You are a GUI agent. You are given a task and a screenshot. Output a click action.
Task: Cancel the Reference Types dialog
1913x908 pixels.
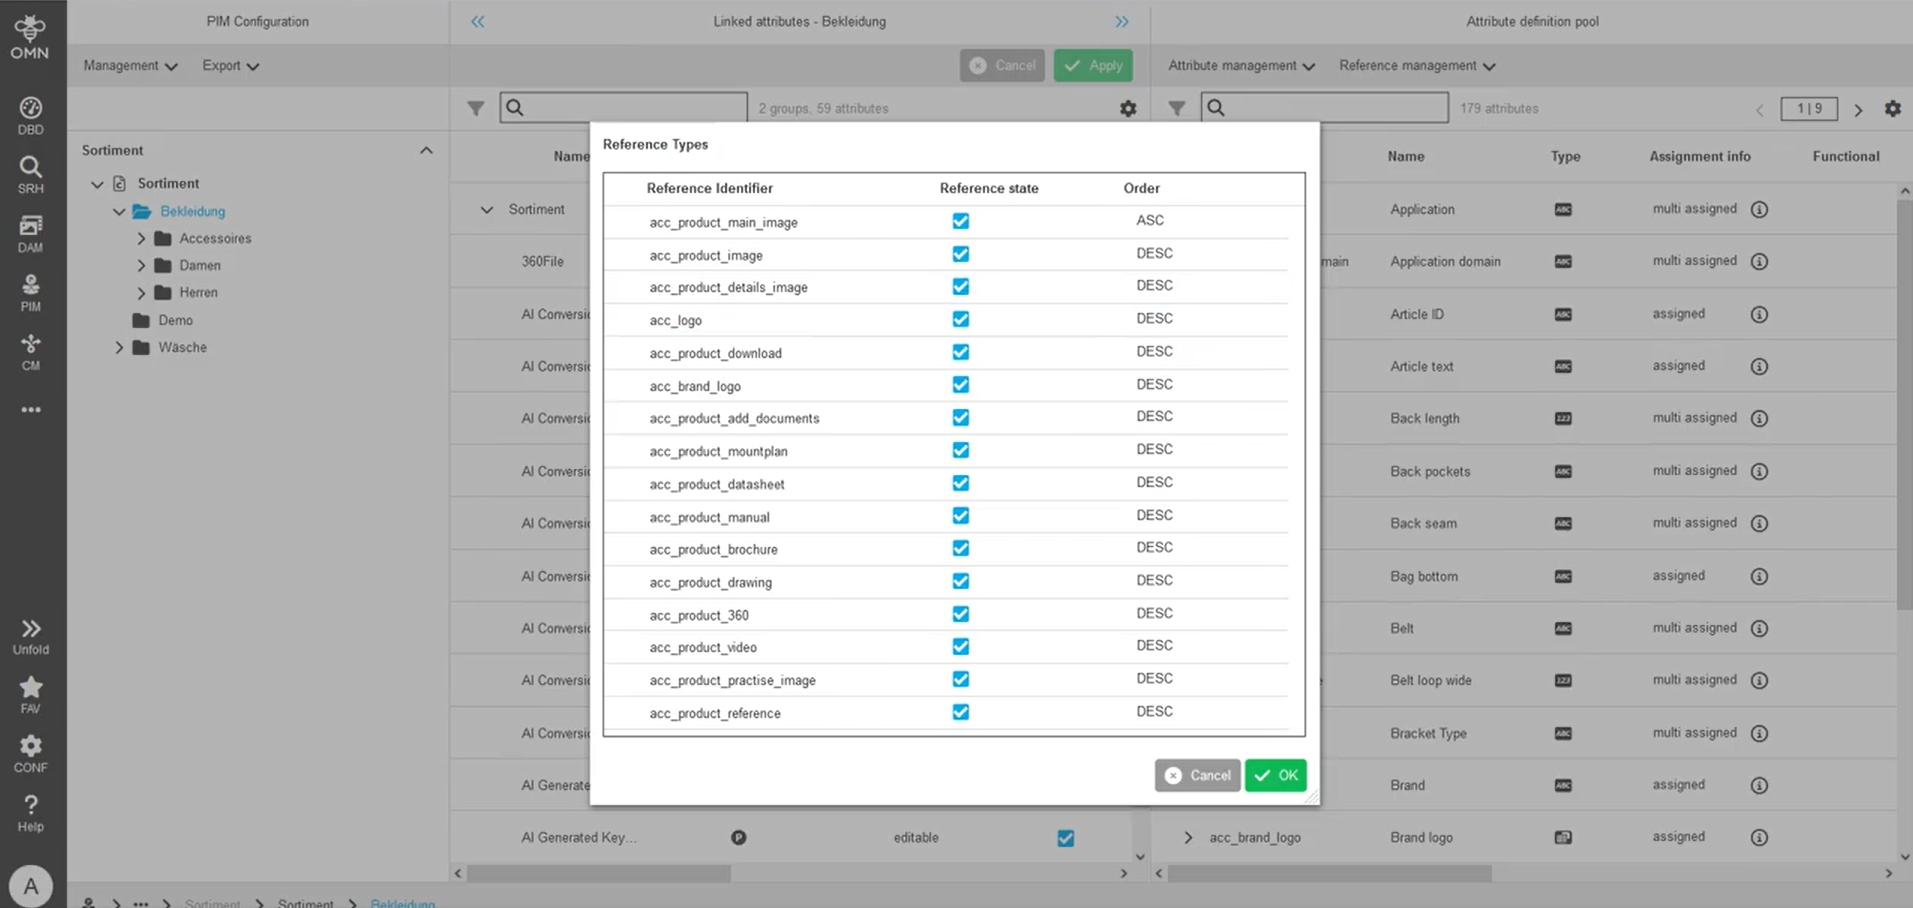pyautogui.click(x=1197, y=775)
